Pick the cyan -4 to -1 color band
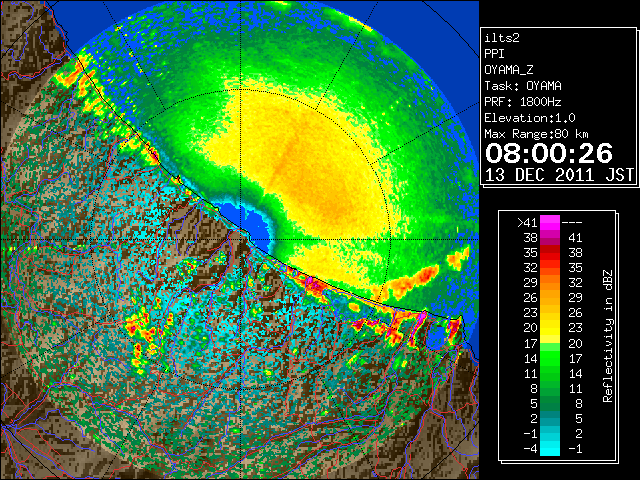 tap(550, 448)
